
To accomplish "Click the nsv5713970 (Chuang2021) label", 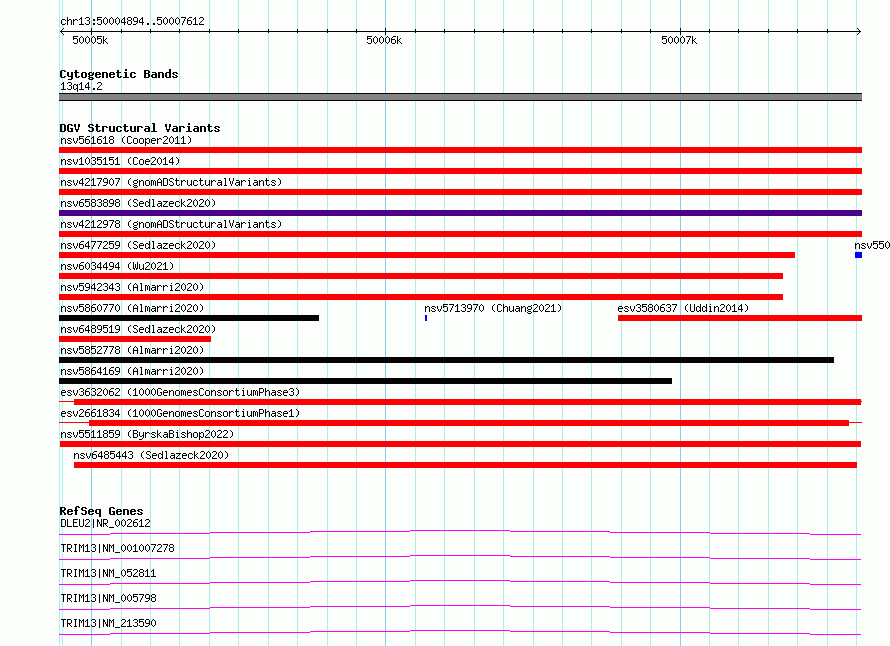I will pyautogui.click(x=493, y=308).
